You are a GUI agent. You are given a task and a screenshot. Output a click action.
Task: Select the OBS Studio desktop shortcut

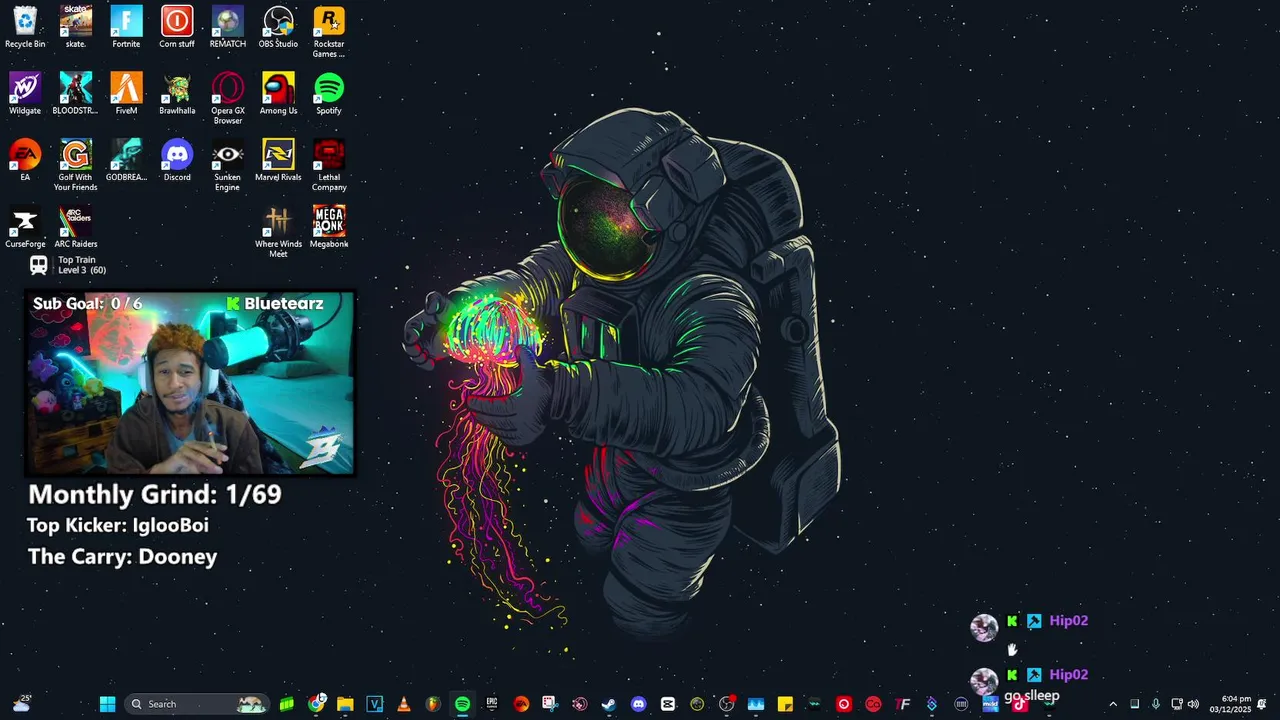coord(278,27)
